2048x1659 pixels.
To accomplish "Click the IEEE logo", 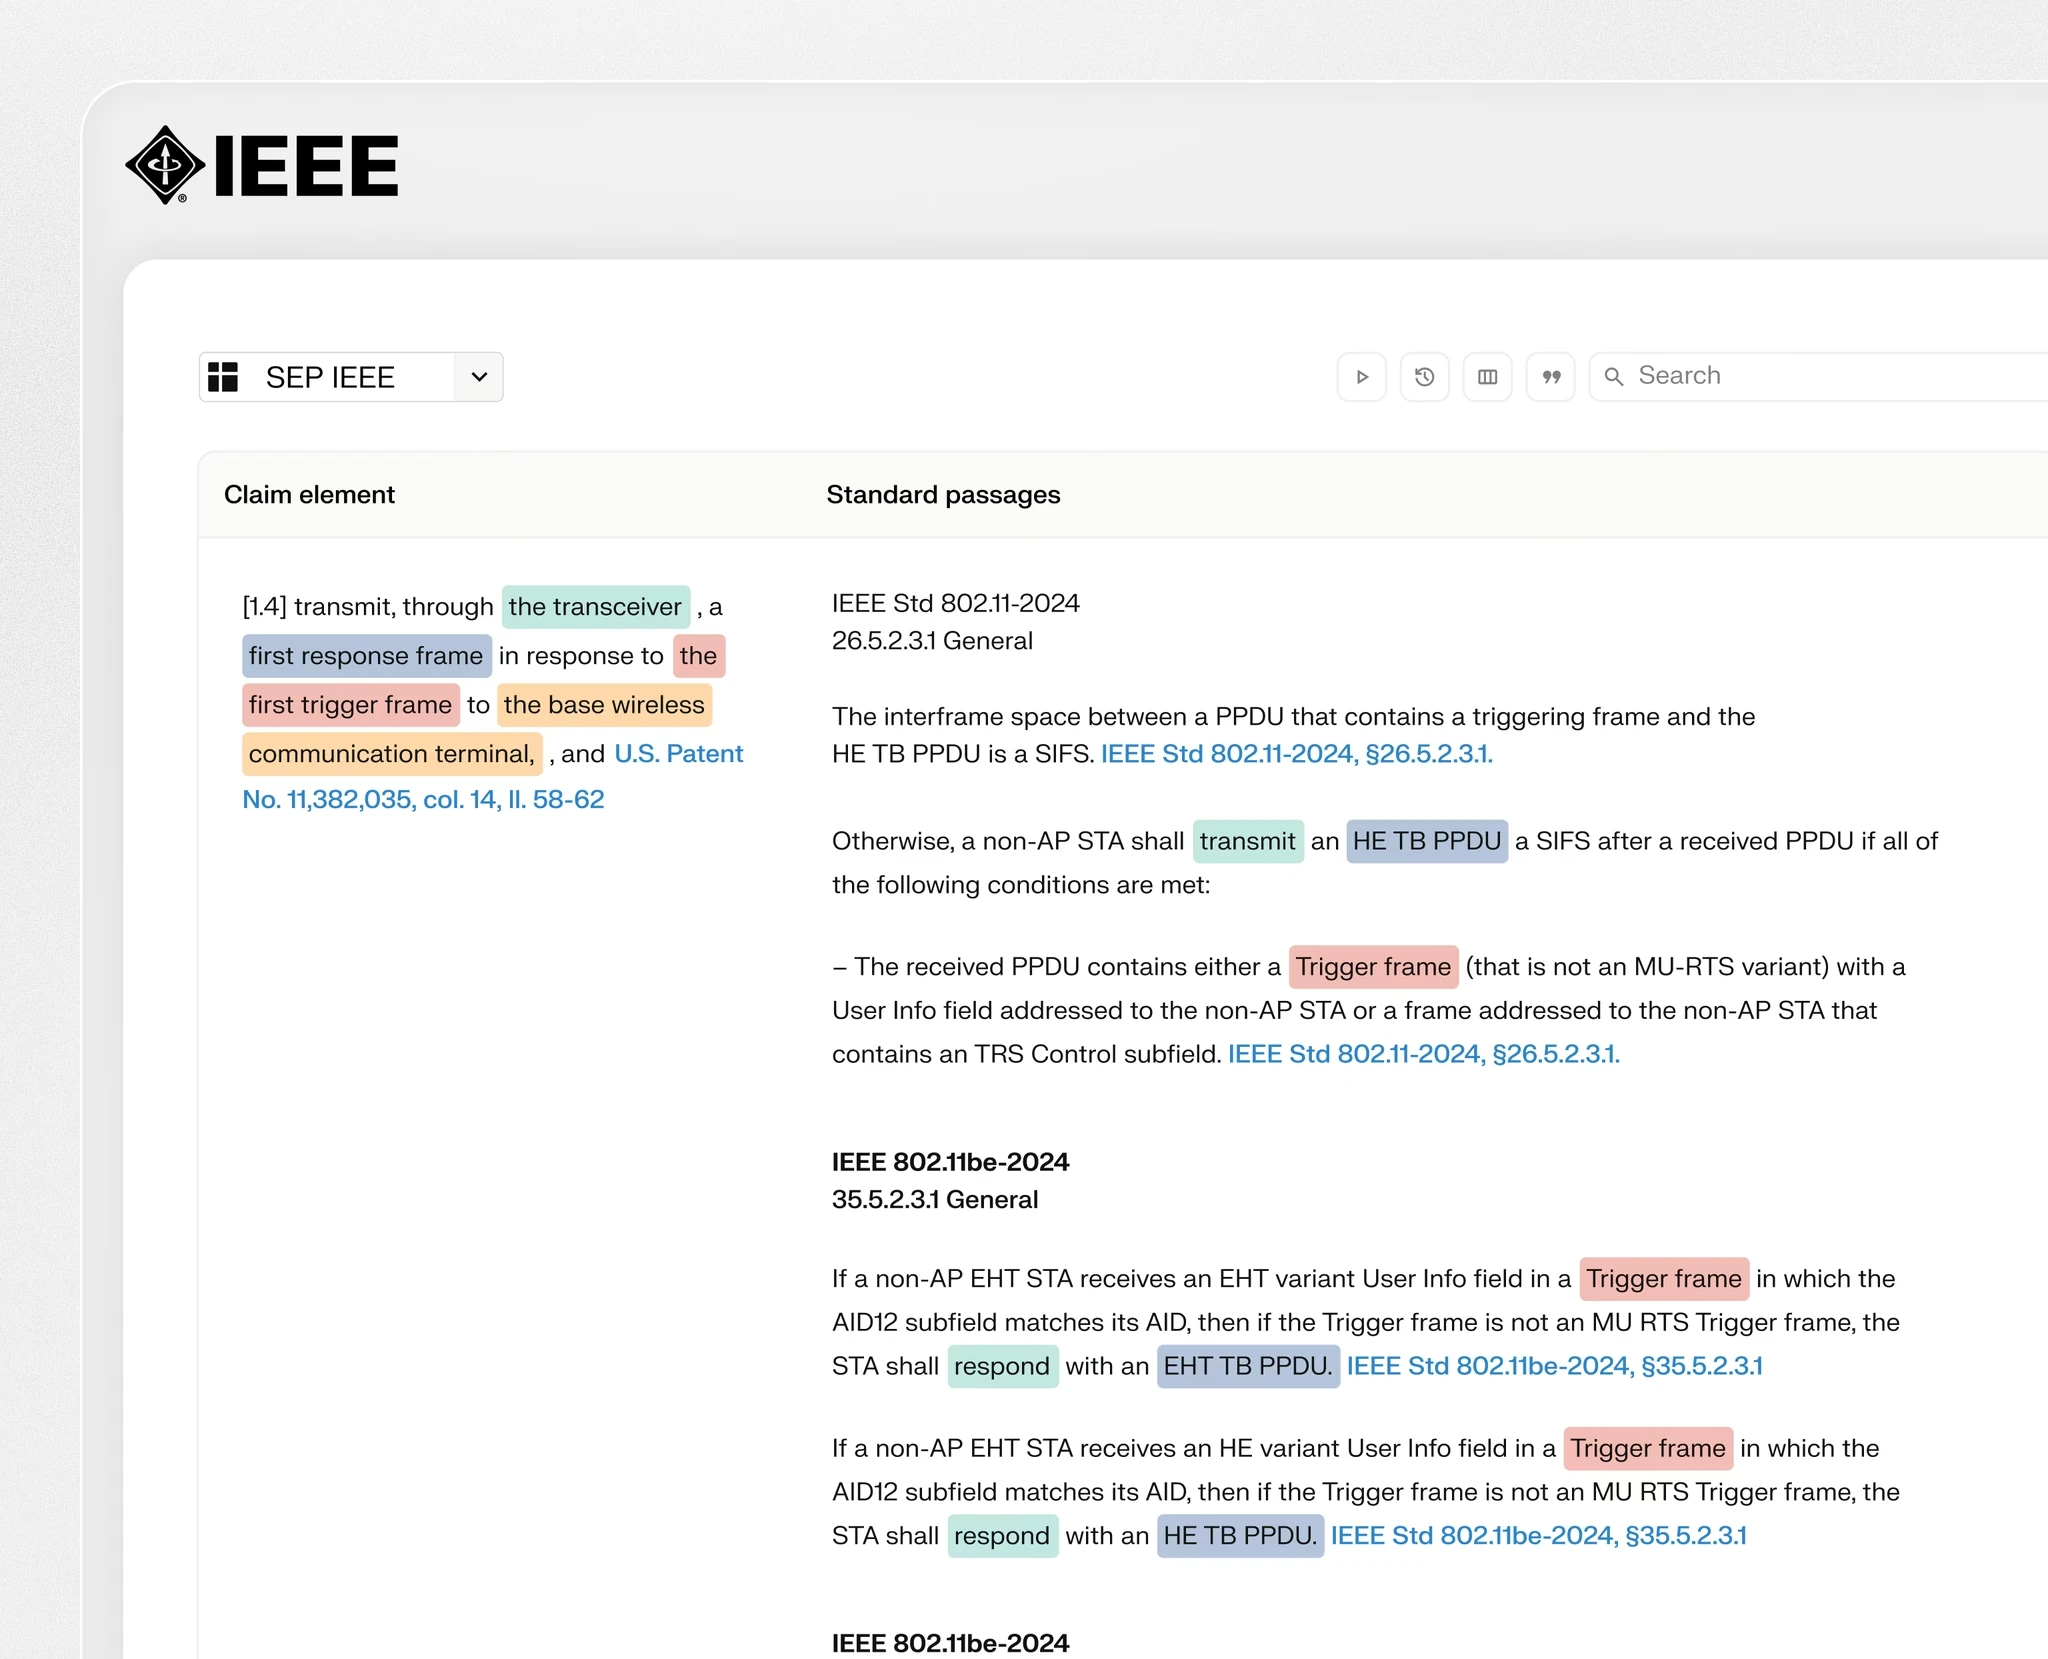I will tap(262, 165).
